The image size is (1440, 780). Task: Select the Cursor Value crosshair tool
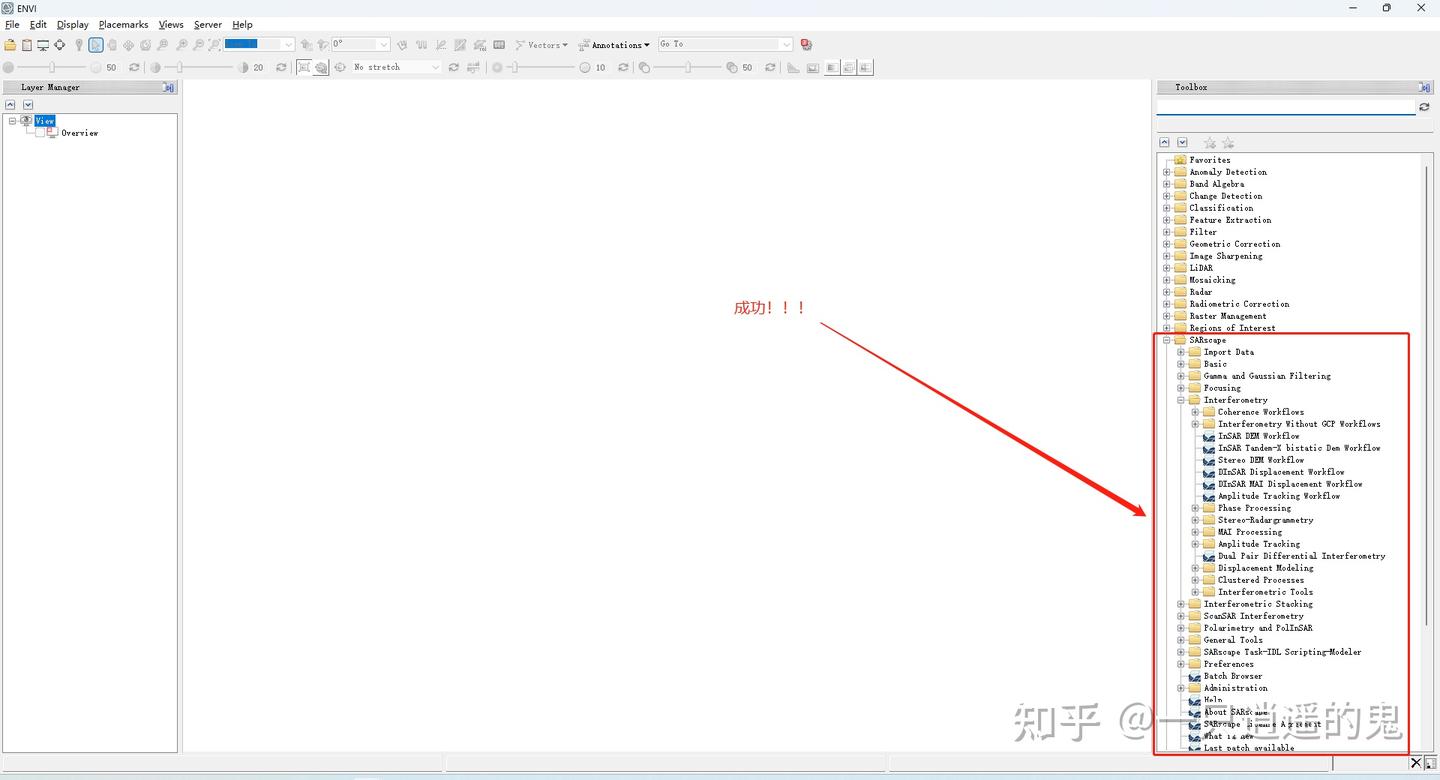pos(60,45)
